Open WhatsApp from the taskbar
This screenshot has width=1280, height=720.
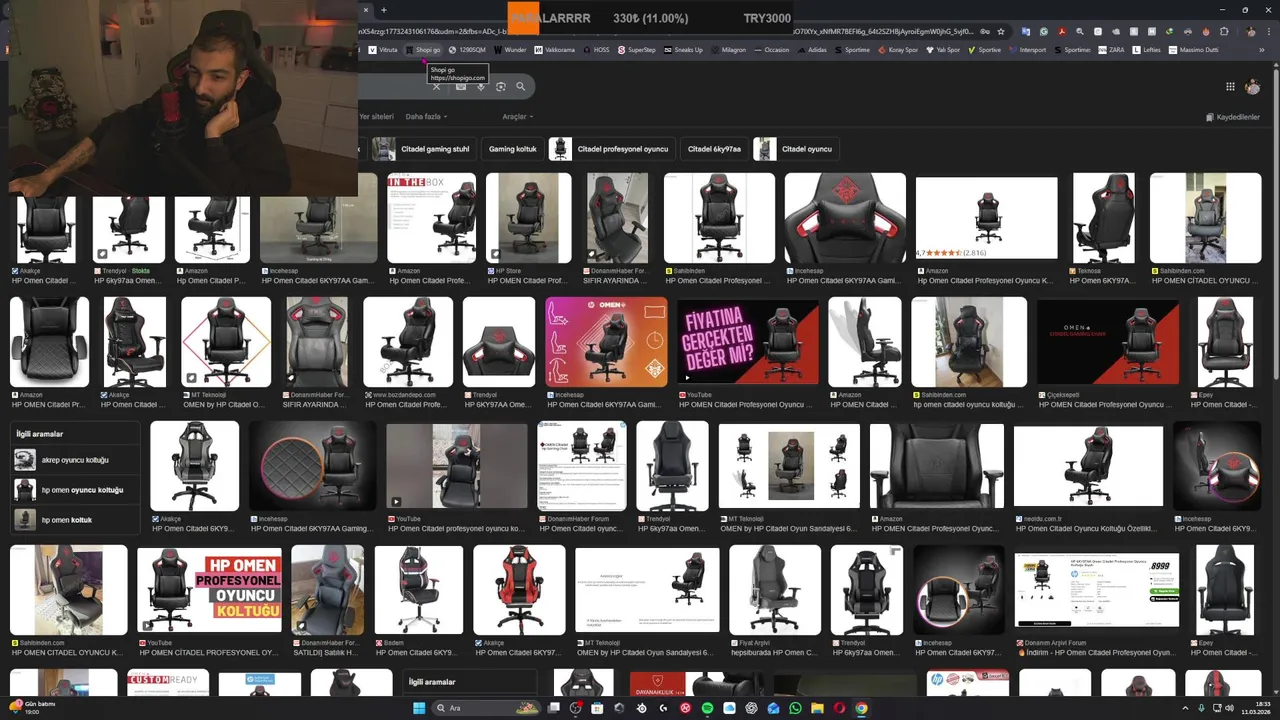click(x=795, y=708)
